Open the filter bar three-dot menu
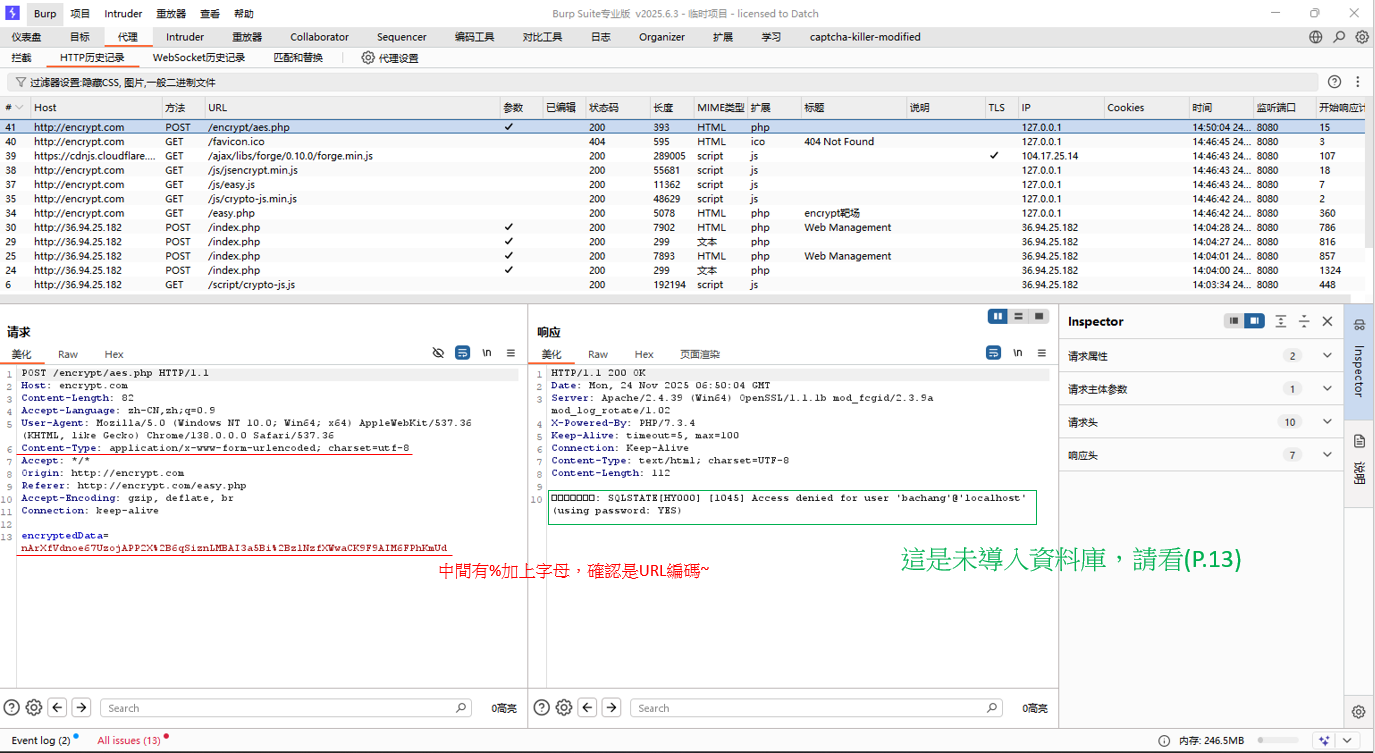This screenshot has width=1375, height=753. pos(1358,82)
